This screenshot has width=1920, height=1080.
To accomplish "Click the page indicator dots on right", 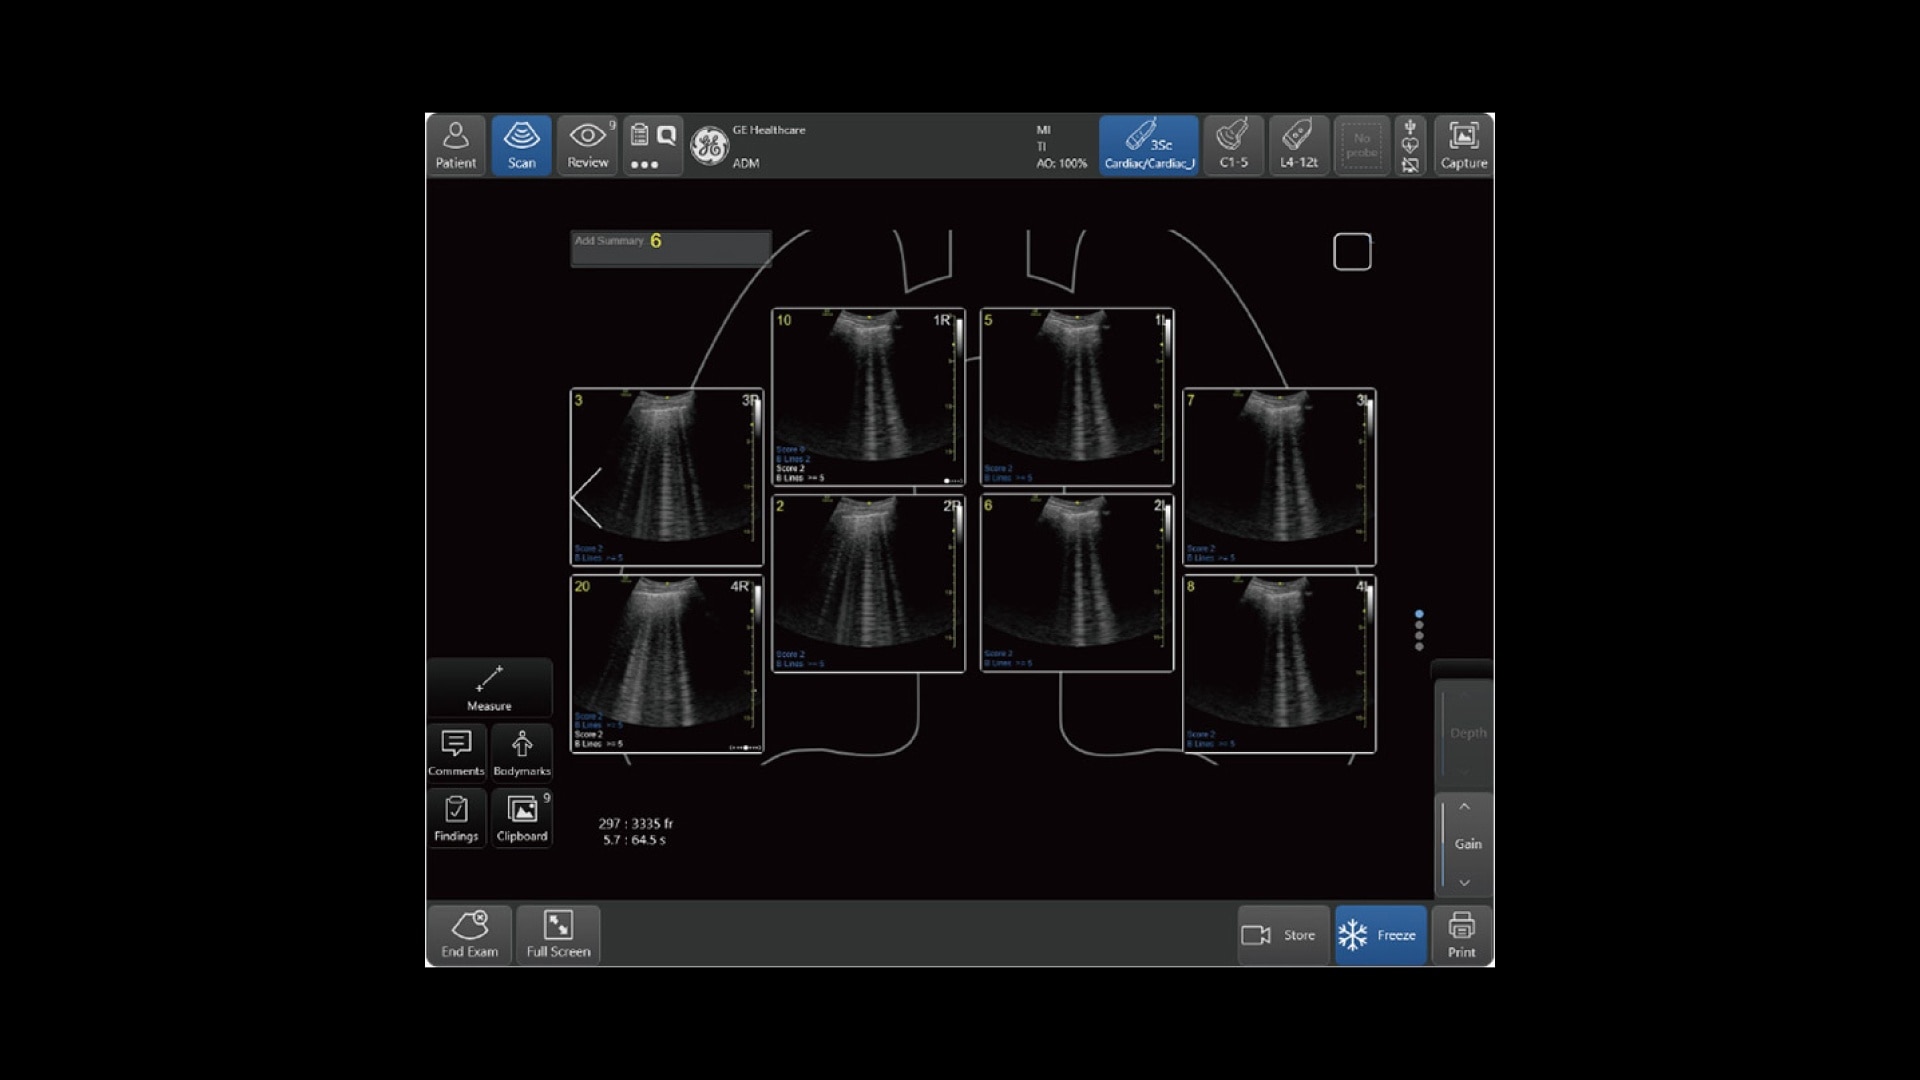I will click(1419, 630).
